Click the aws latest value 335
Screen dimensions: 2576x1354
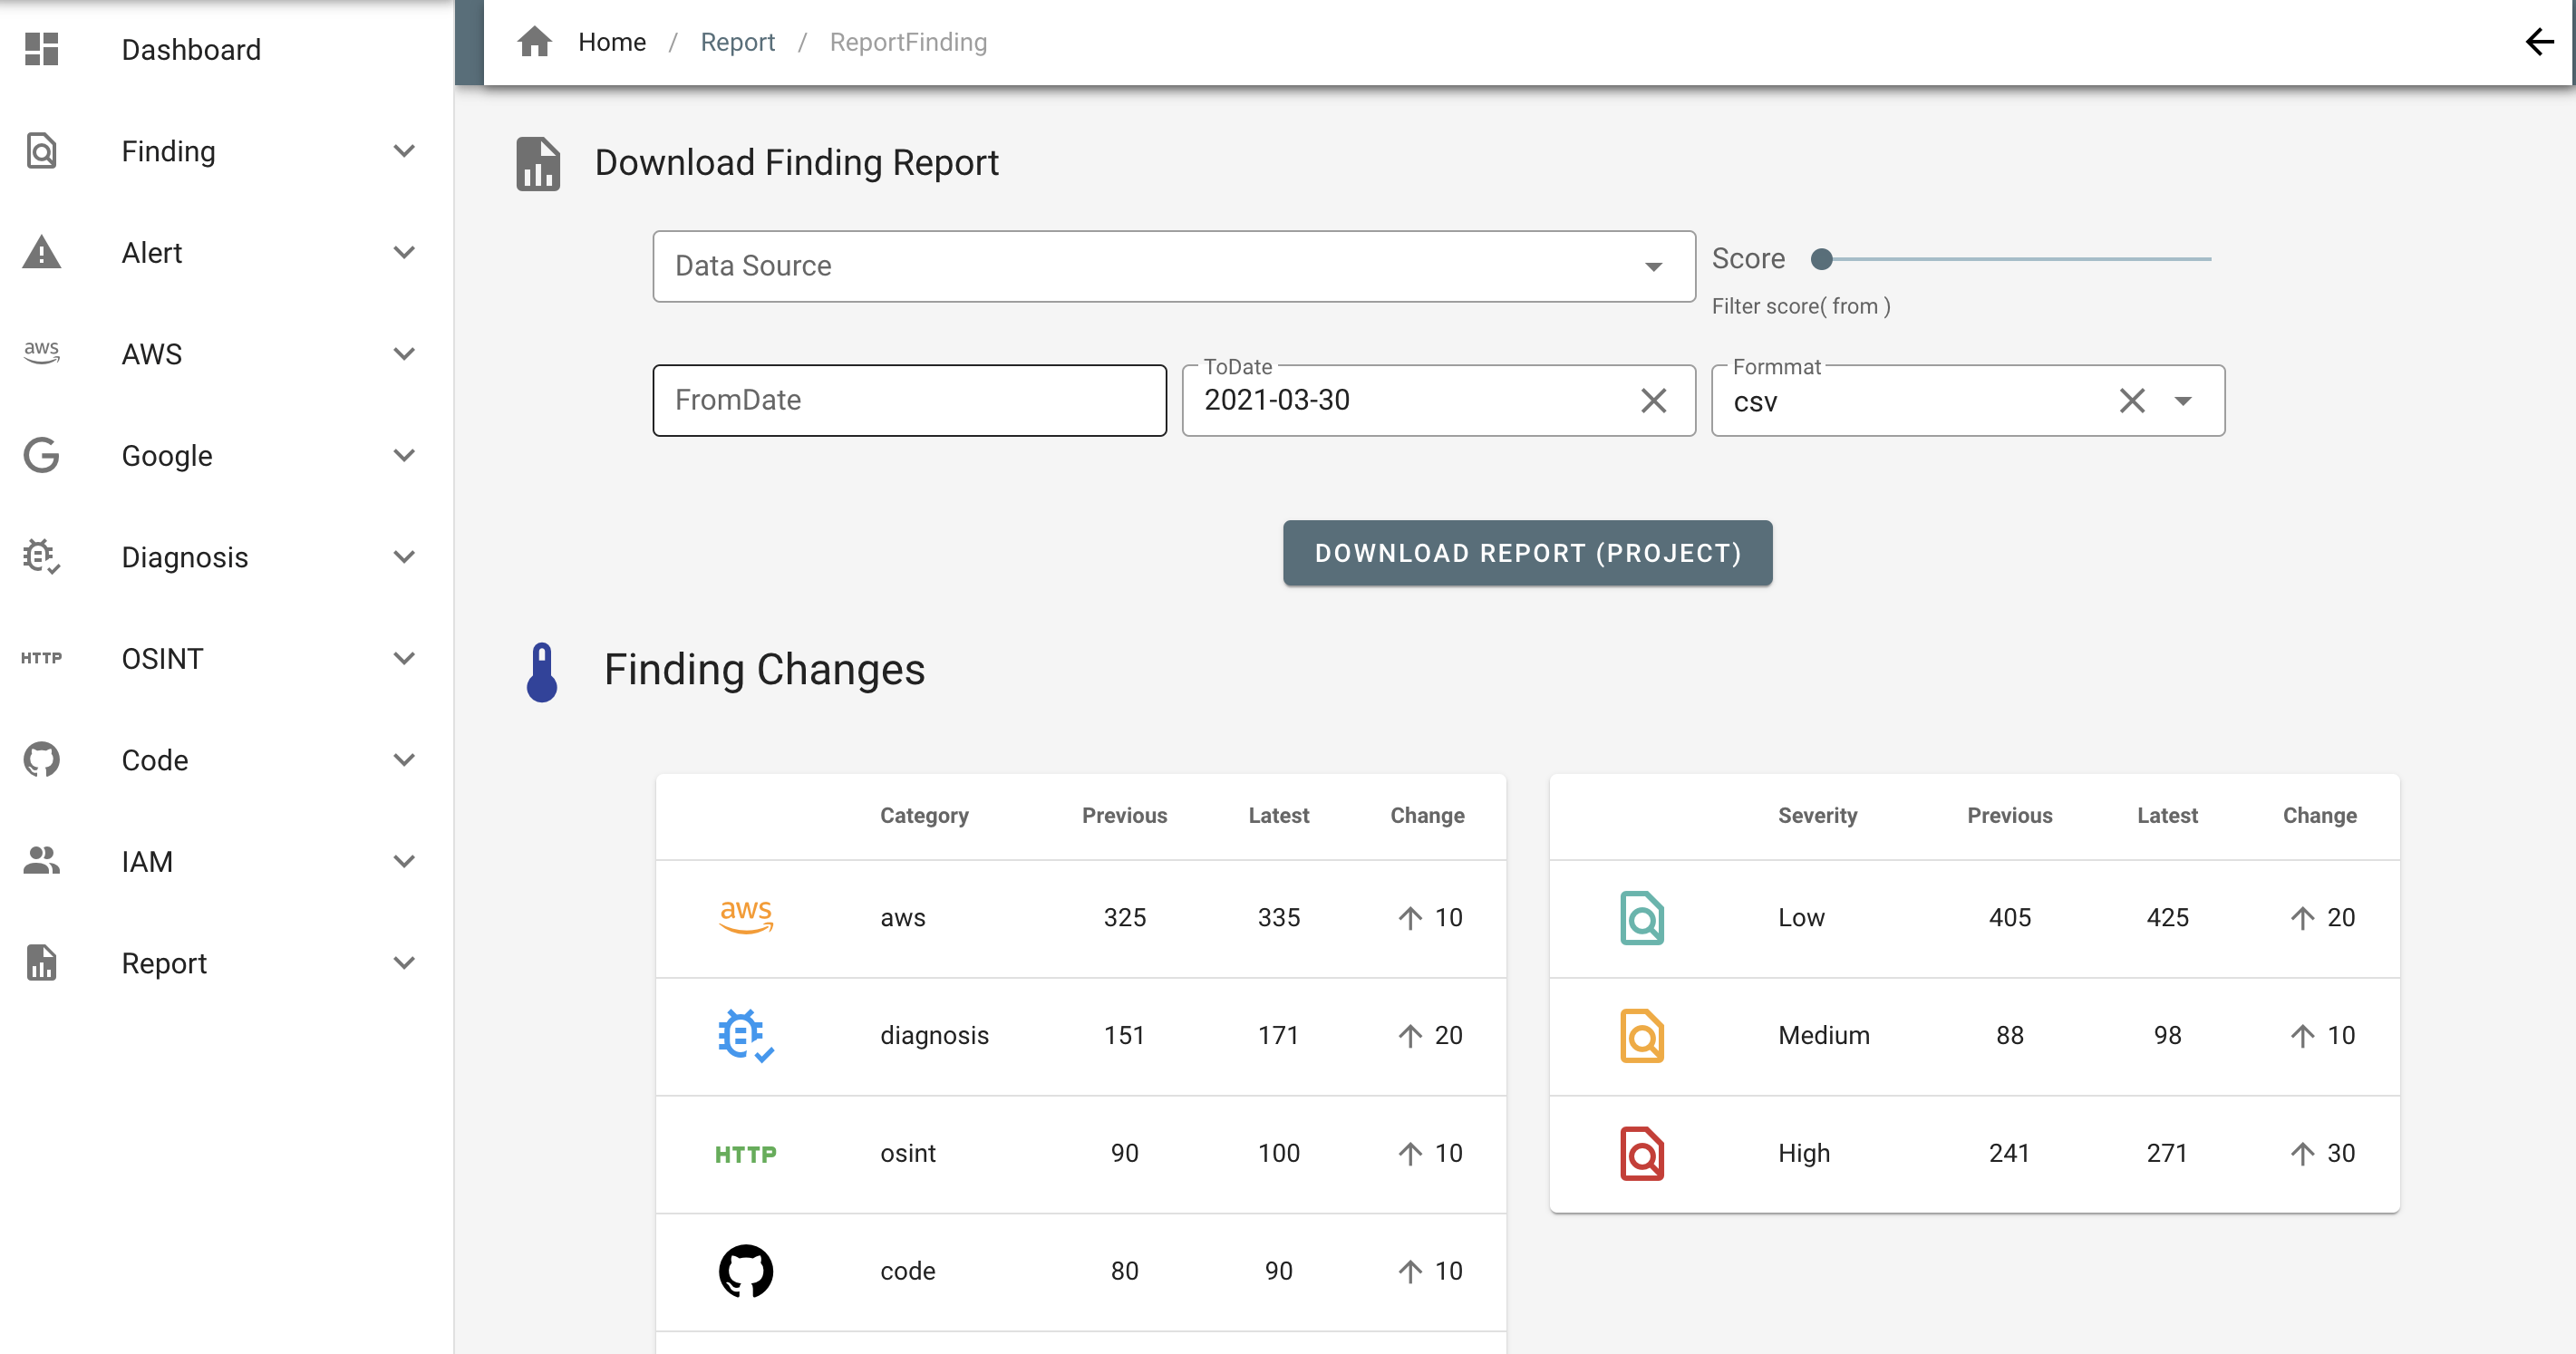coord(1278,917)
